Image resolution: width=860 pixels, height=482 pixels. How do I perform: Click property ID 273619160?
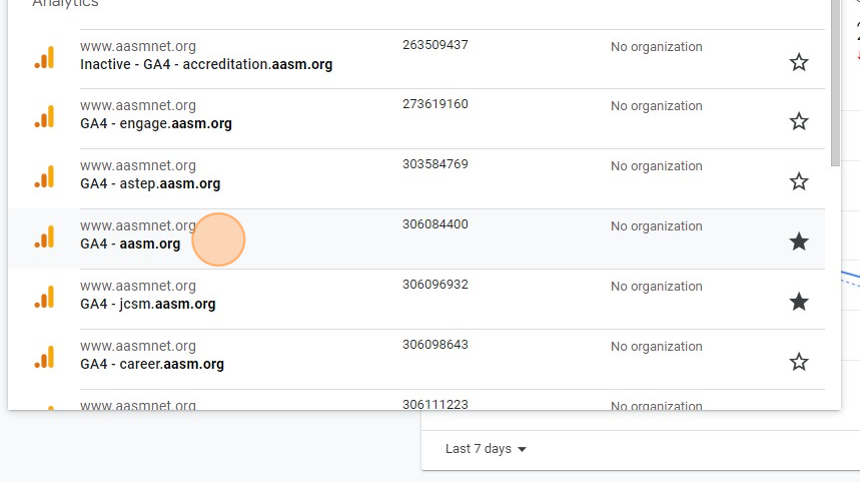pyautogui.click(x=435, y=104)
